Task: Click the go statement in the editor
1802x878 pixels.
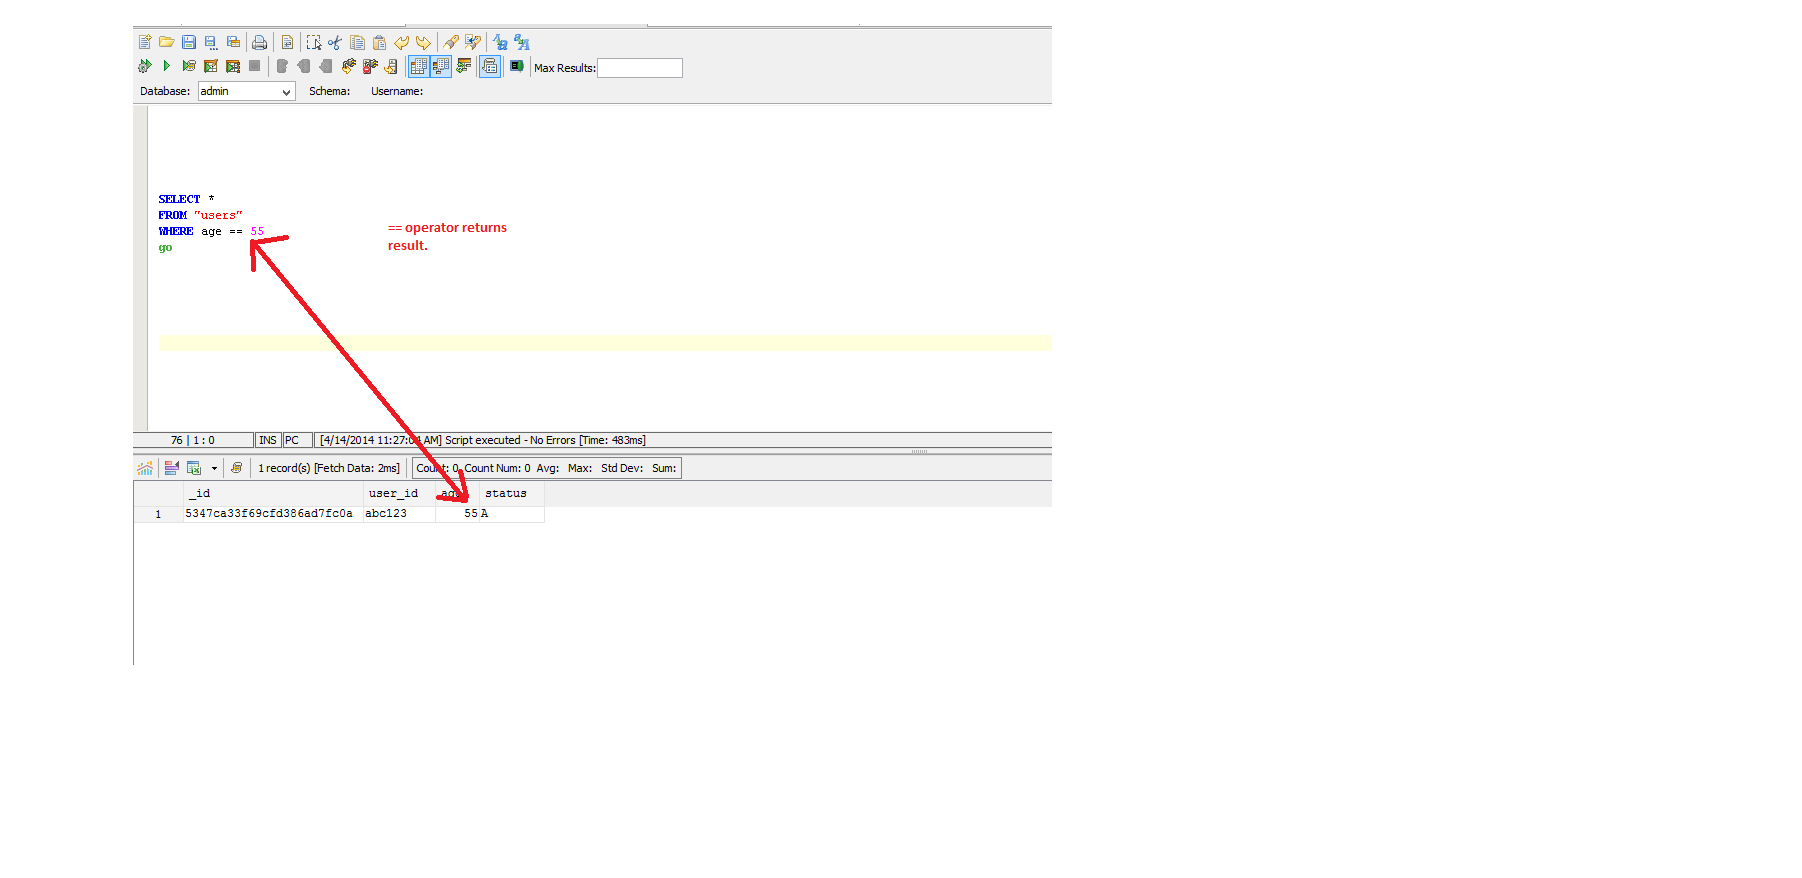Action: tap(165, 247)
